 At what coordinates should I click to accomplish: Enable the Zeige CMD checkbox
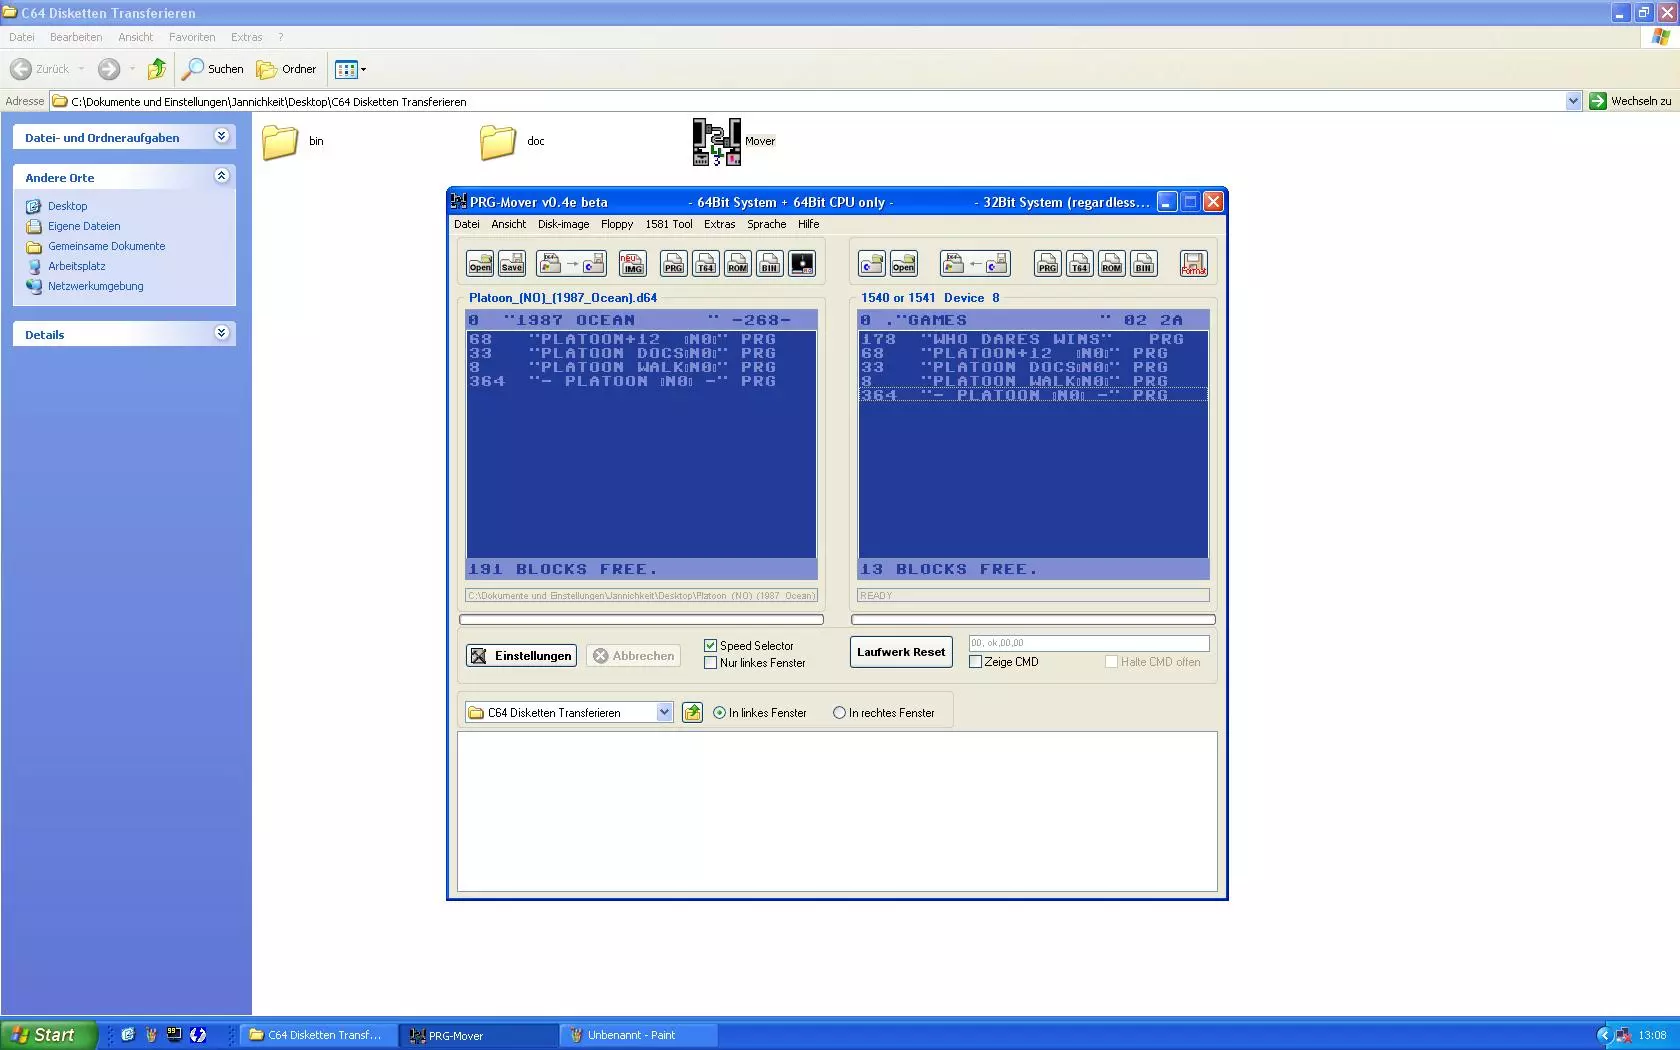click(975, 662)
